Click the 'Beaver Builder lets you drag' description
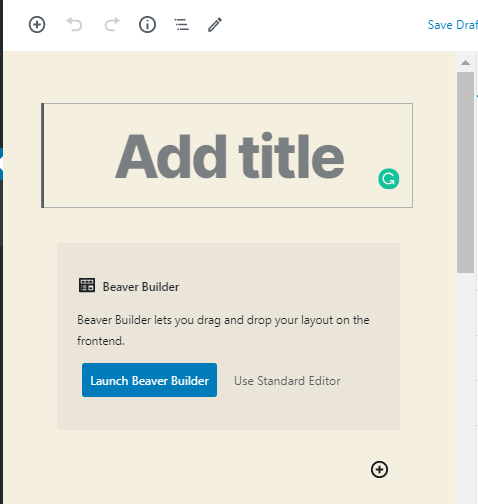This screenshot has width=478, height=504. (223, 330)
